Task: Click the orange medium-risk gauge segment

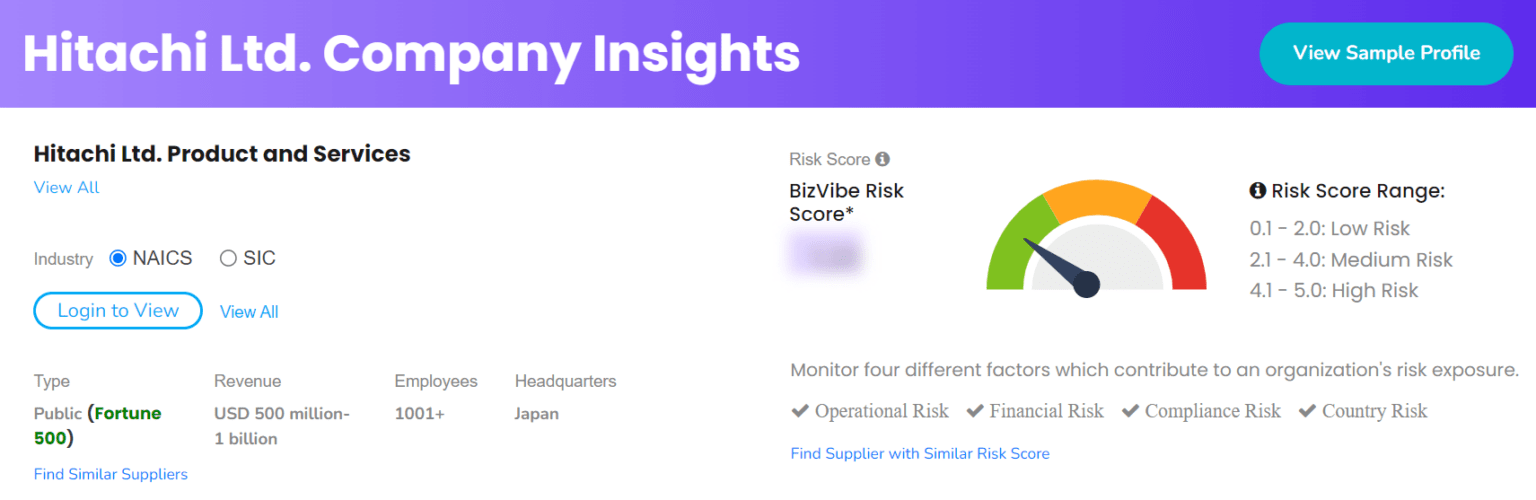Action: coord(1097,199)
